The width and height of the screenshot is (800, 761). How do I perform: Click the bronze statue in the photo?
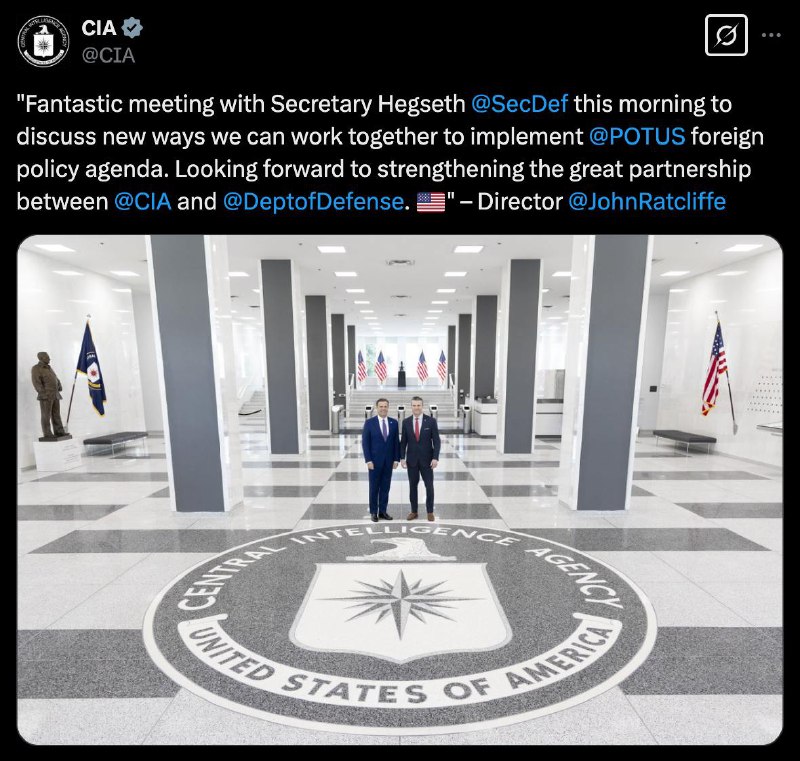tap(49, 396)
